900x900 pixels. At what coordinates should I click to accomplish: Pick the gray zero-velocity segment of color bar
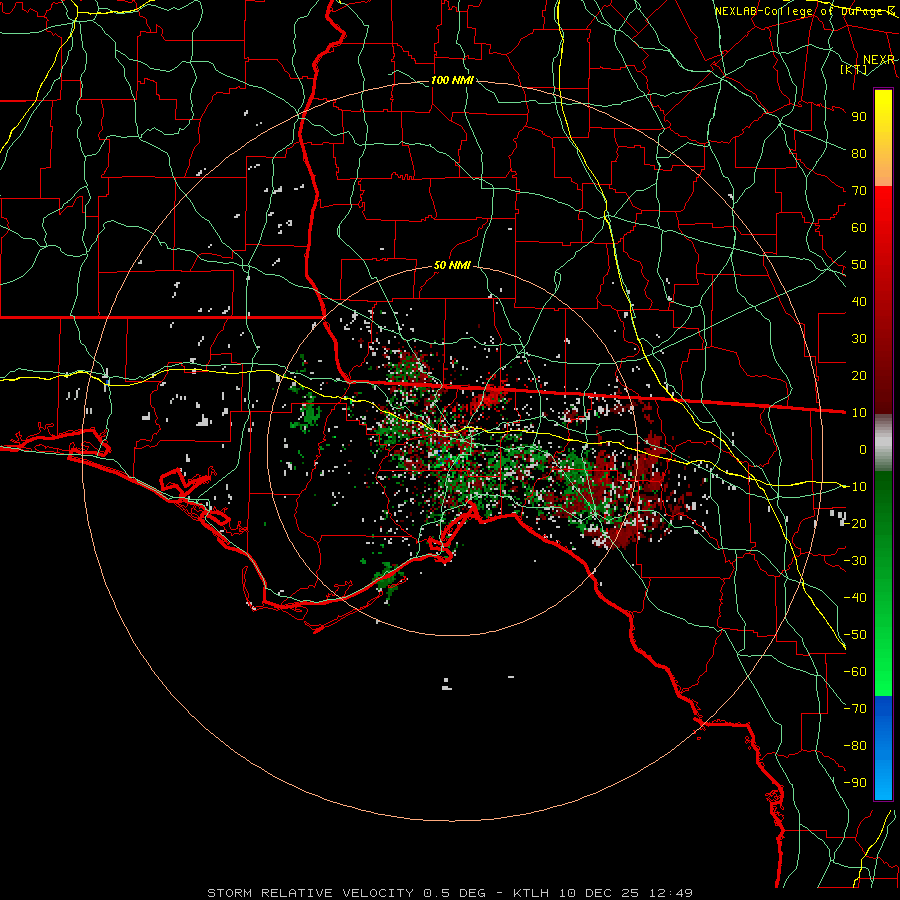coord(883,442)
